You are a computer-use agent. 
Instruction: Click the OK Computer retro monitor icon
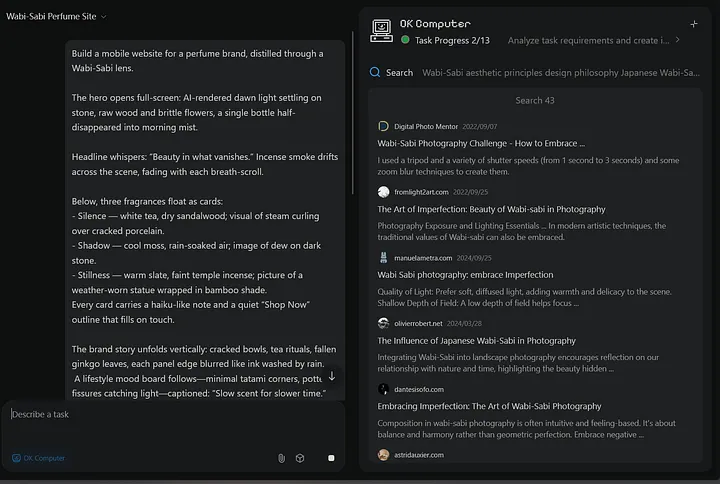(x=381, y=30)
